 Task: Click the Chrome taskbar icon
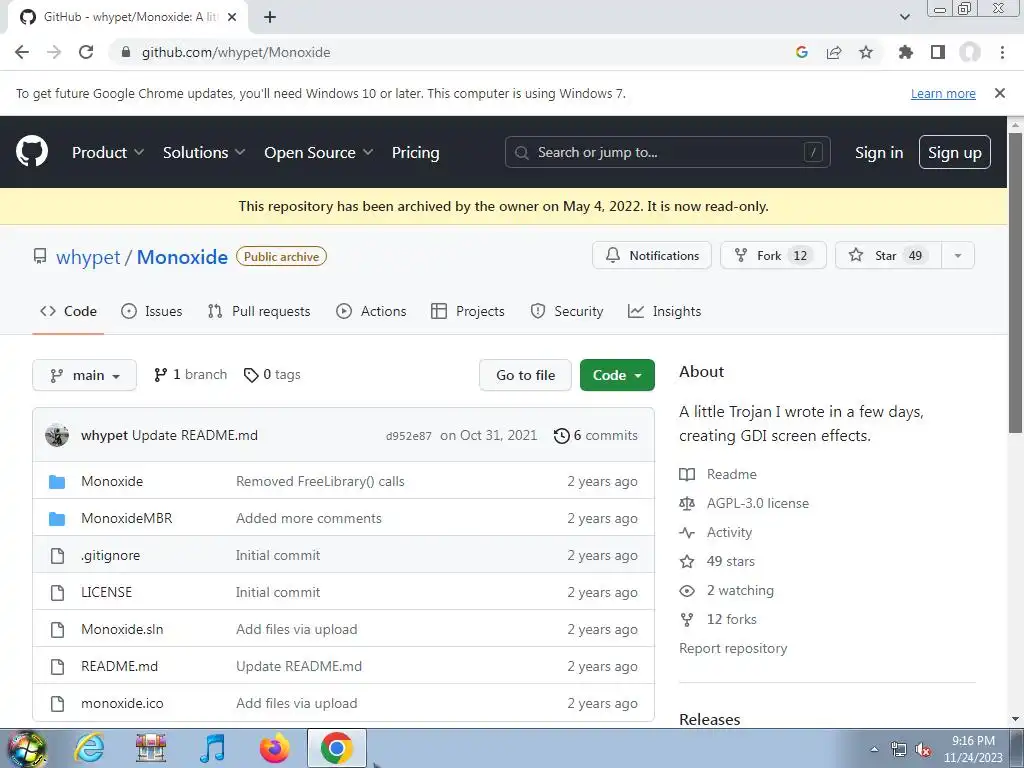336,748
